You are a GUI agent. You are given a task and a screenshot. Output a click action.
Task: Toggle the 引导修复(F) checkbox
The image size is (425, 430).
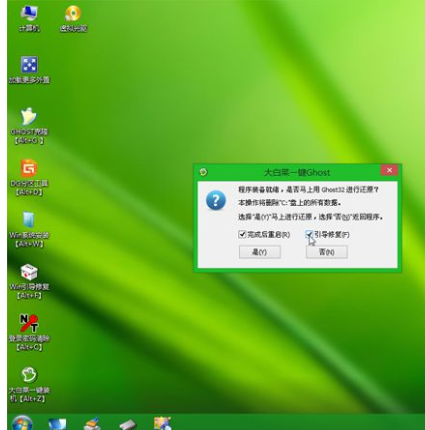(309, 234)
